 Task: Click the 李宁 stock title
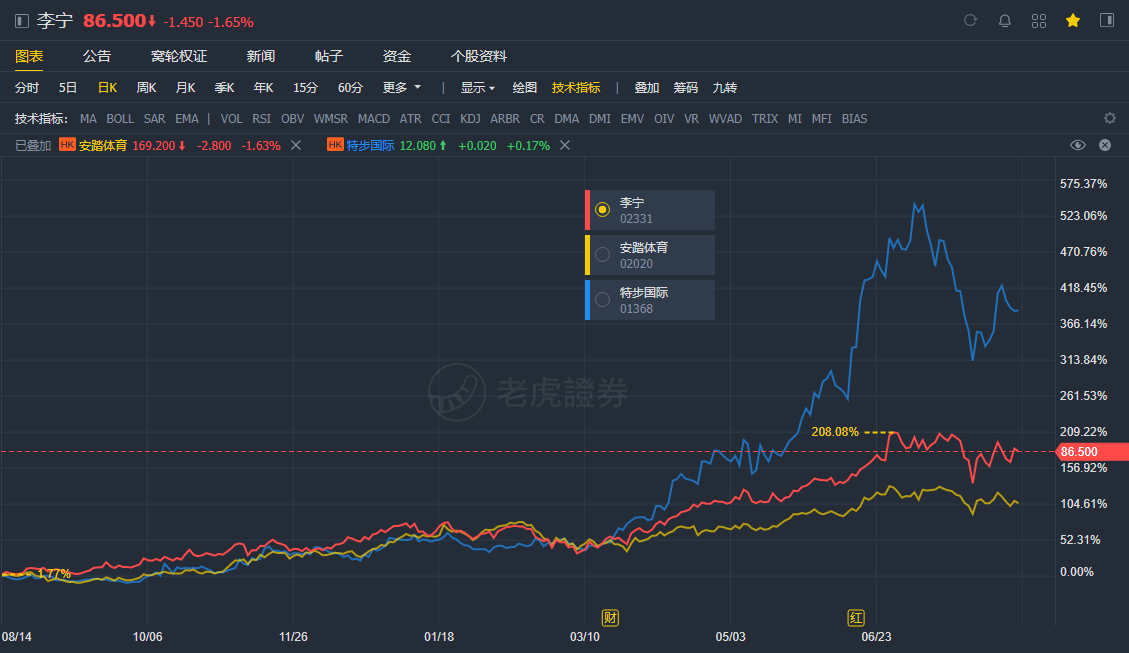55,21
